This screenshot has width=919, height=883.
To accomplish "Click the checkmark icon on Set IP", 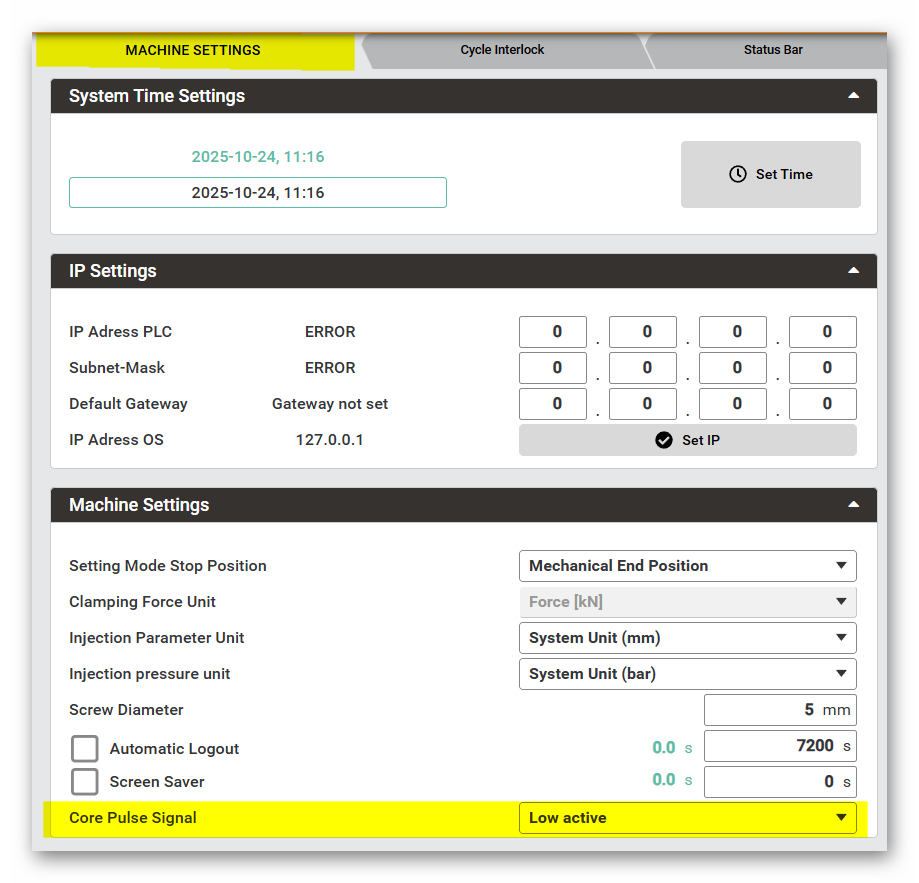I will click(663, 440).
